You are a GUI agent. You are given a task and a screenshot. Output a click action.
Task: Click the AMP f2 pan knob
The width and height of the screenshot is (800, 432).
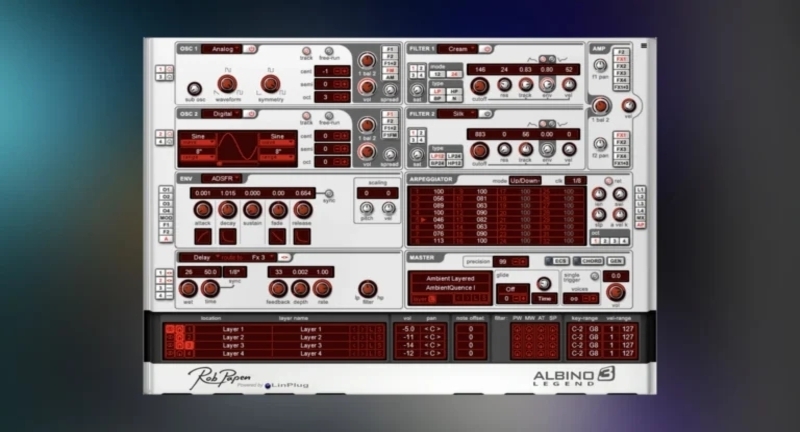pyautogui.click(x=600, y=144)
